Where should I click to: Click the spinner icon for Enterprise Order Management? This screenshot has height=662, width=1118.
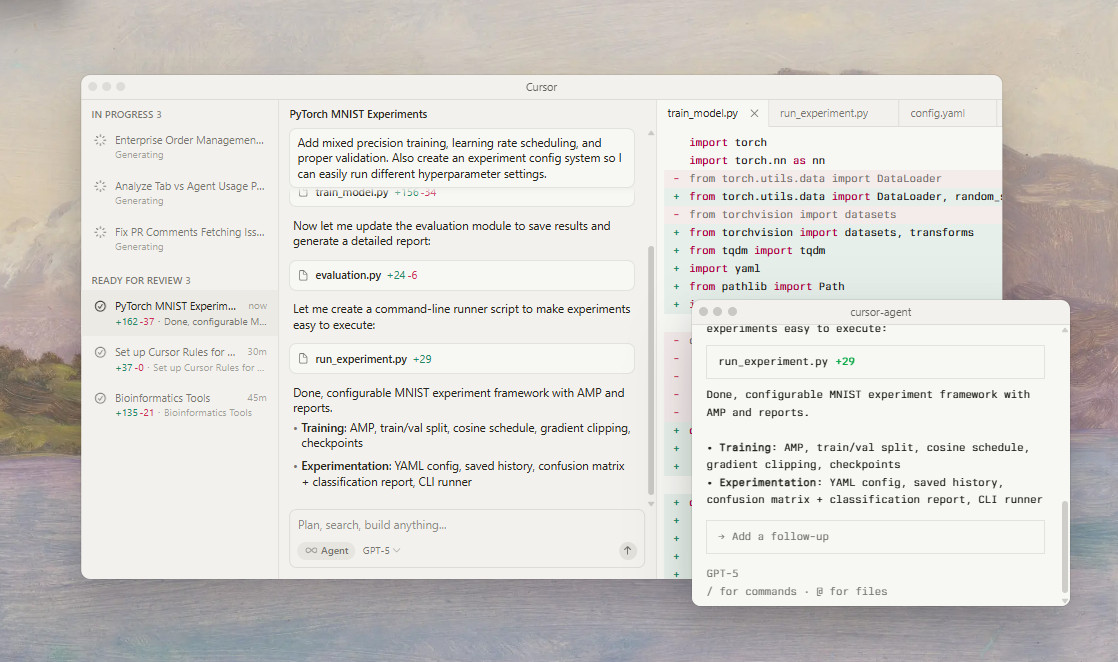point(100,141)
